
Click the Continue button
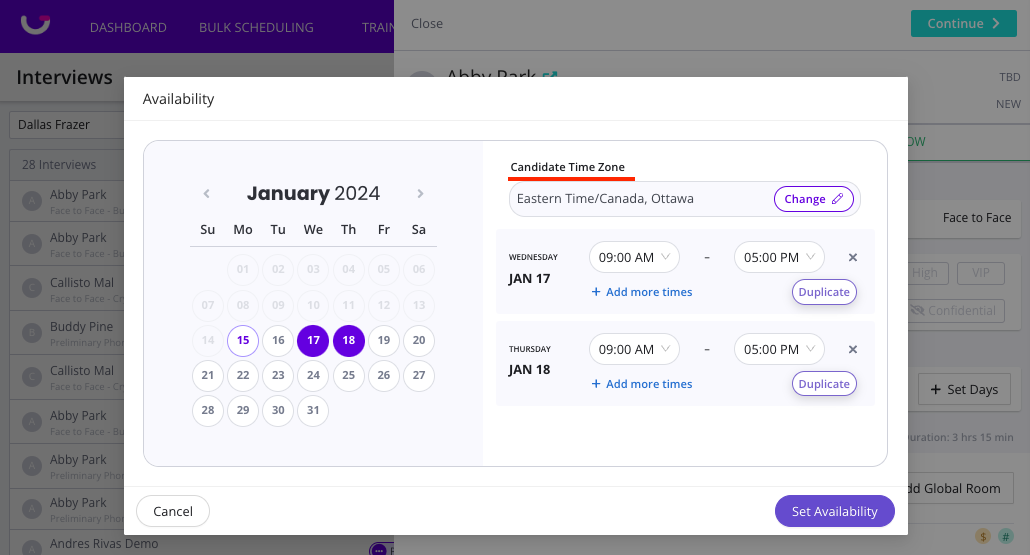click(x=964, y=24)
